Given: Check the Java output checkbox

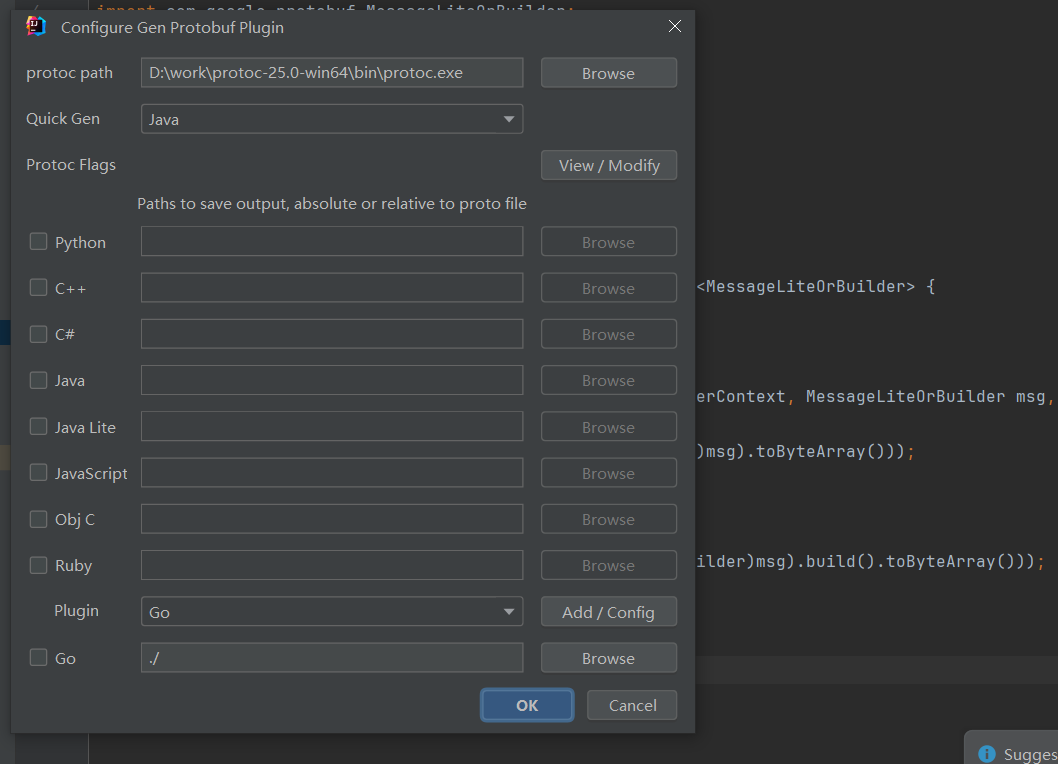Looking at the screenshot, I should 38,380.
